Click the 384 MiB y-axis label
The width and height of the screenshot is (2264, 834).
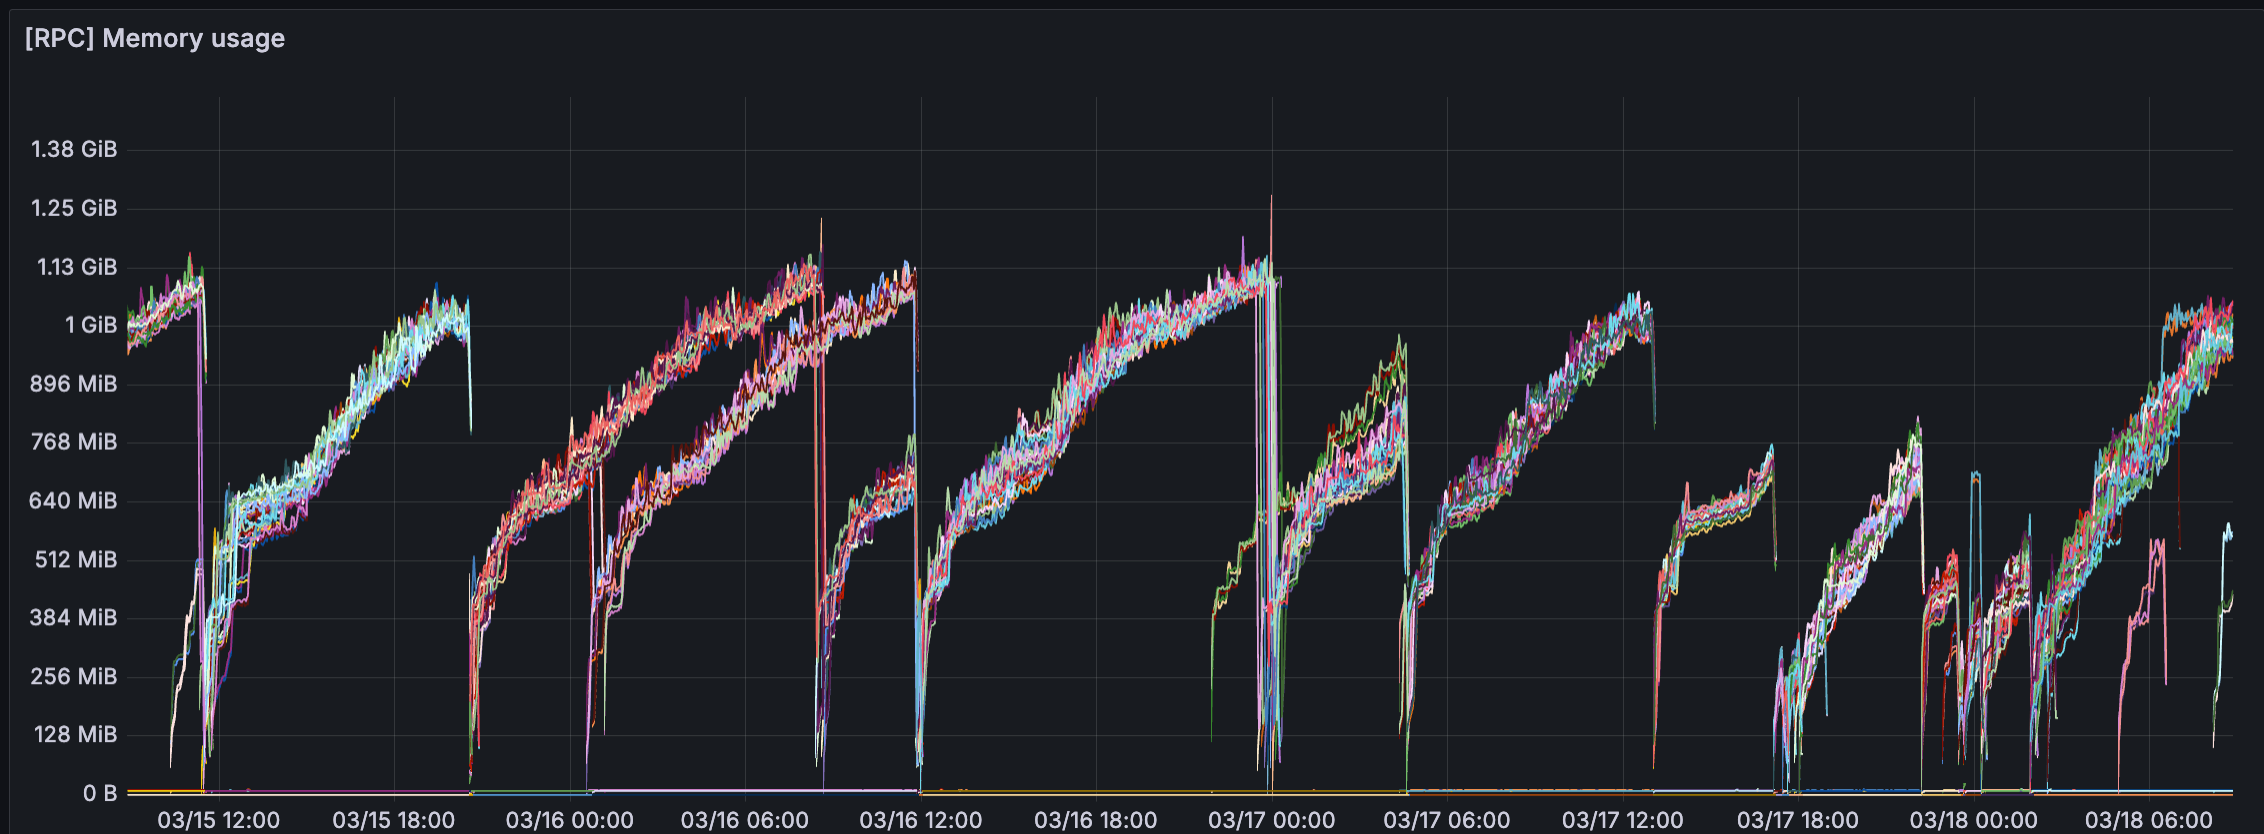(73, 618)
